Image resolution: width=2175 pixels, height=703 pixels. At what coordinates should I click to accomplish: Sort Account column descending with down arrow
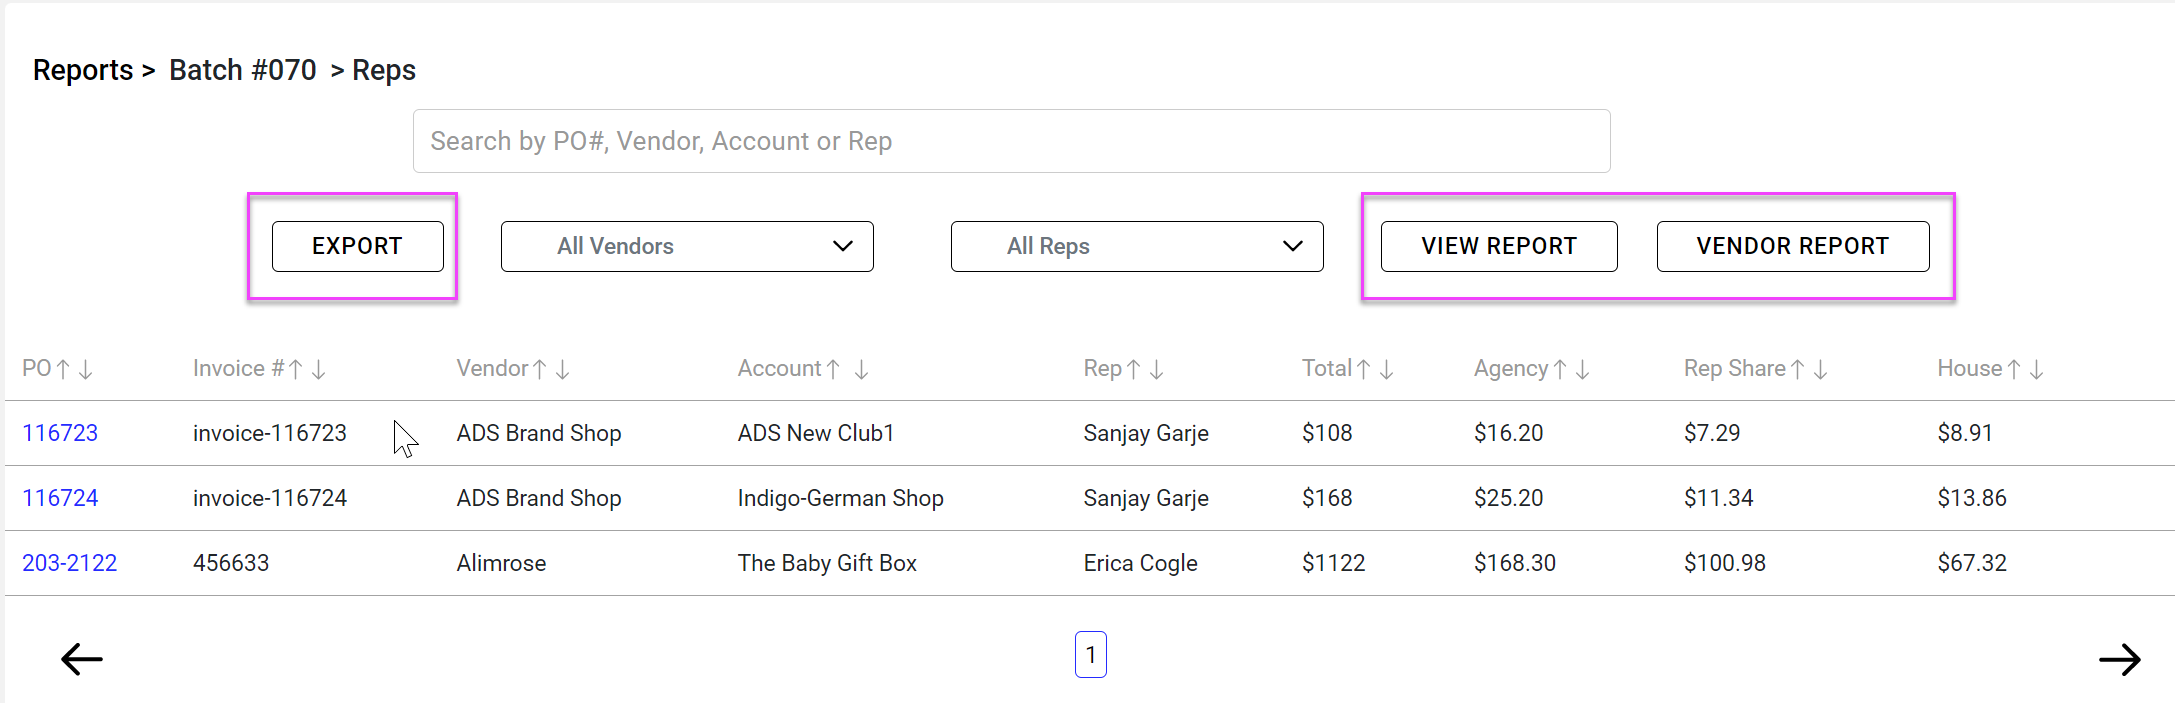[861, 370]
